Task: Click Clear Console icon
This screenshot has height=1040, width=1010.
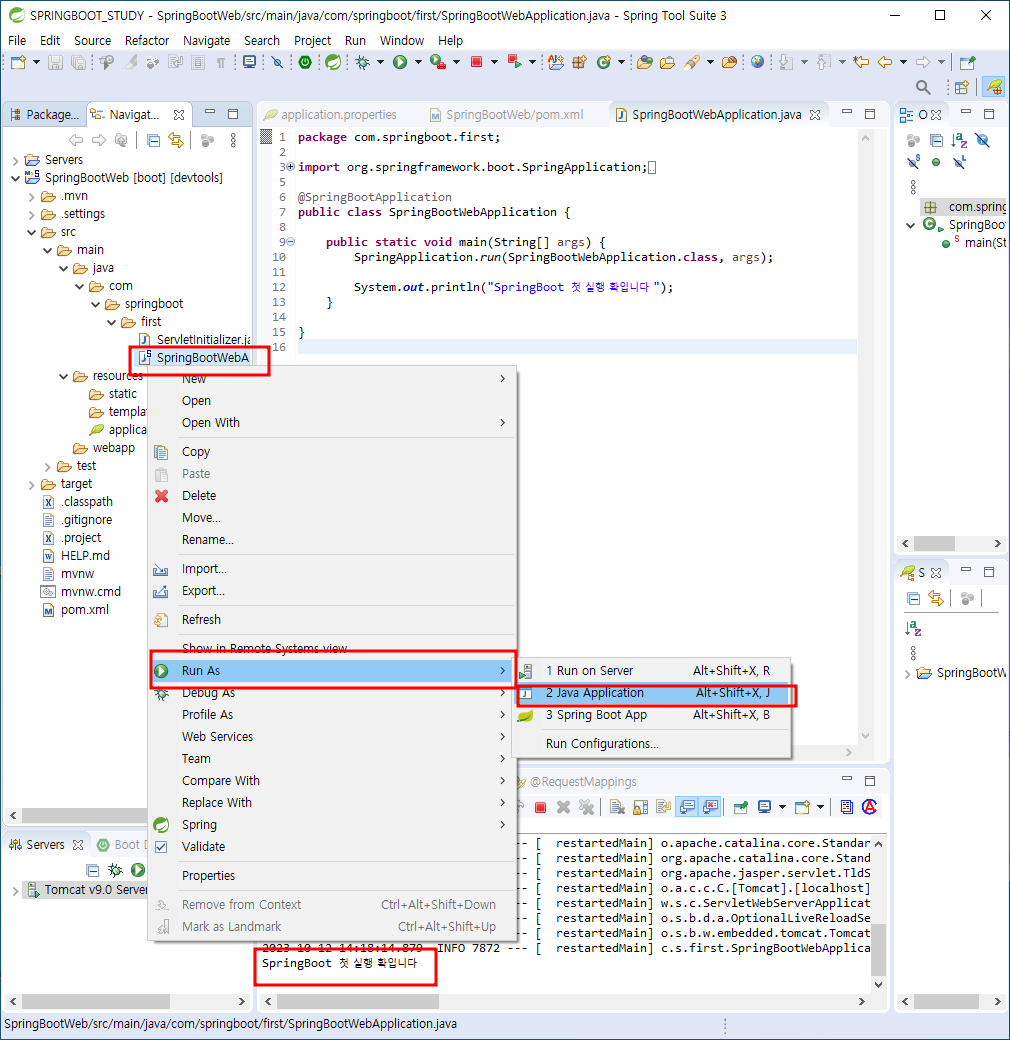Action: (617, 807)
